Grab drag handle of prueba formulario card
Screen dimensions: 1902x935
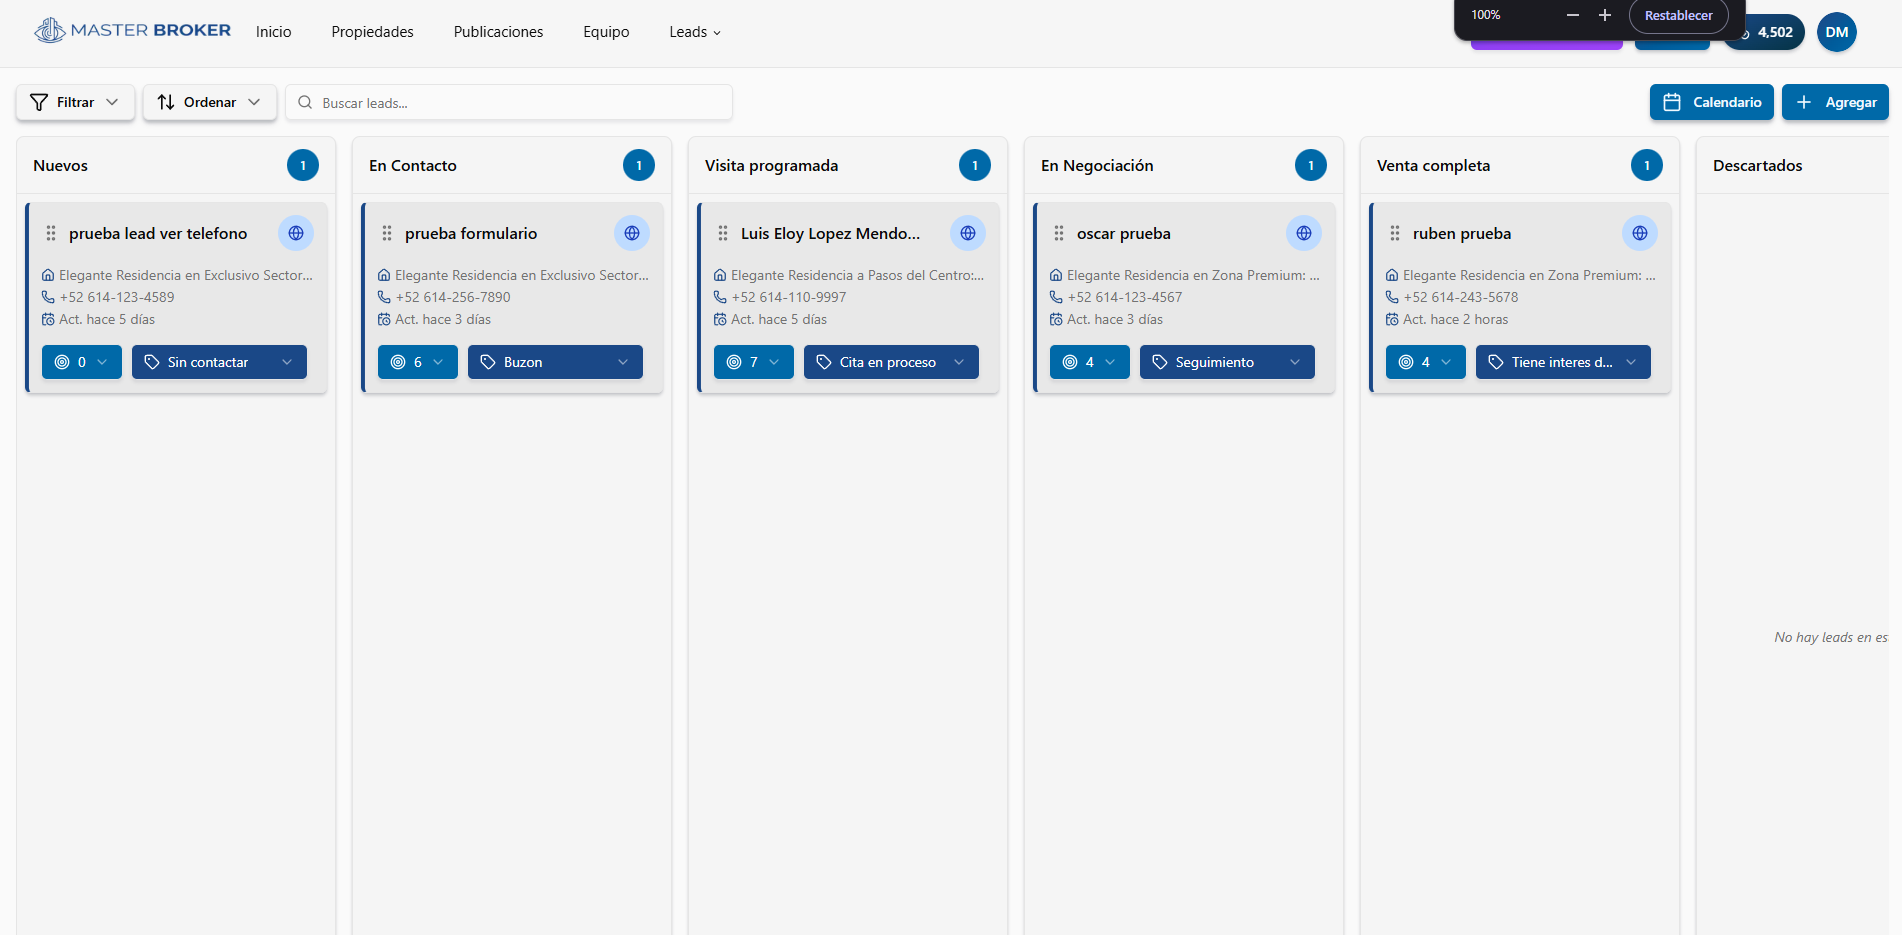point(387,233)
